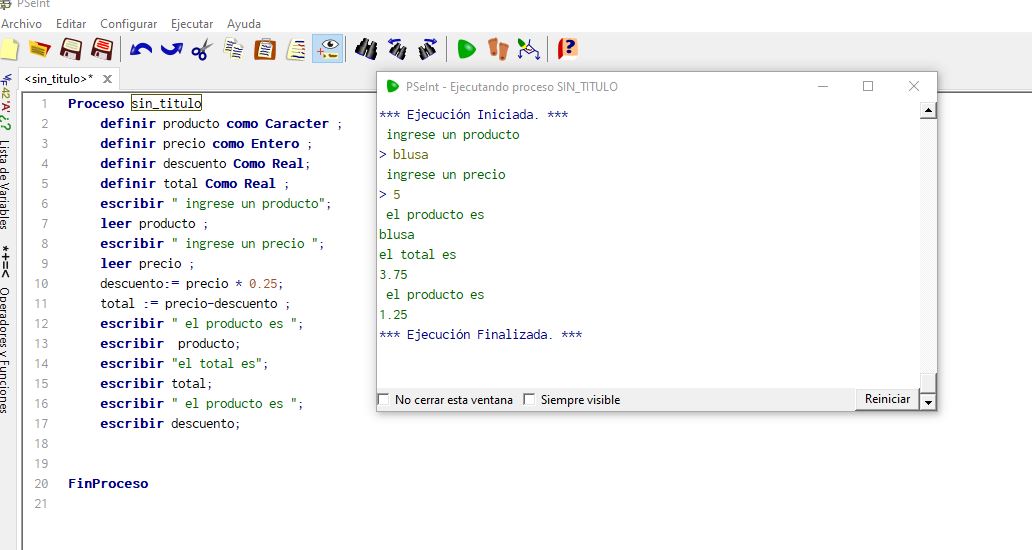Open the Configurar menu
Viewport: 1032px width, 550px height.
(128, 23)
